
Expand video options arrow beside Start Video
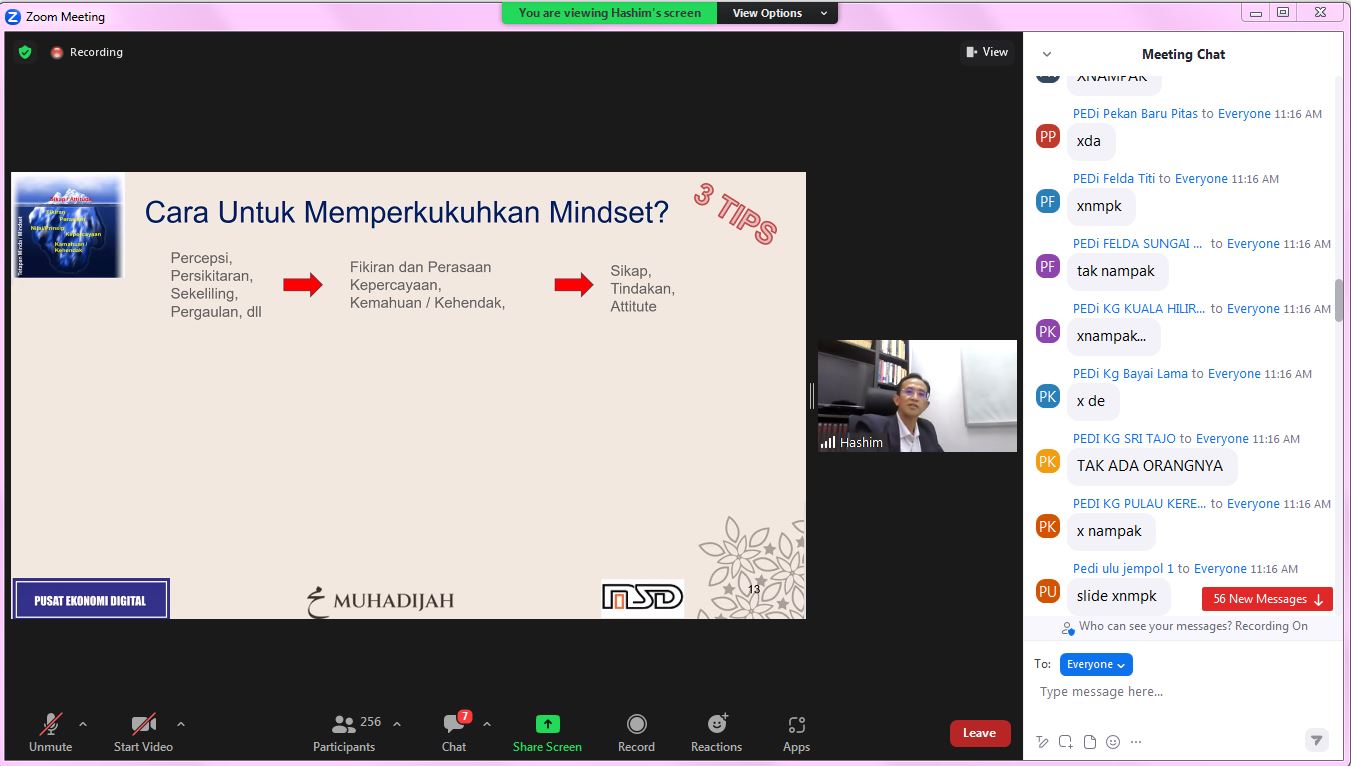pyautogui.click(x=181, y=724)
